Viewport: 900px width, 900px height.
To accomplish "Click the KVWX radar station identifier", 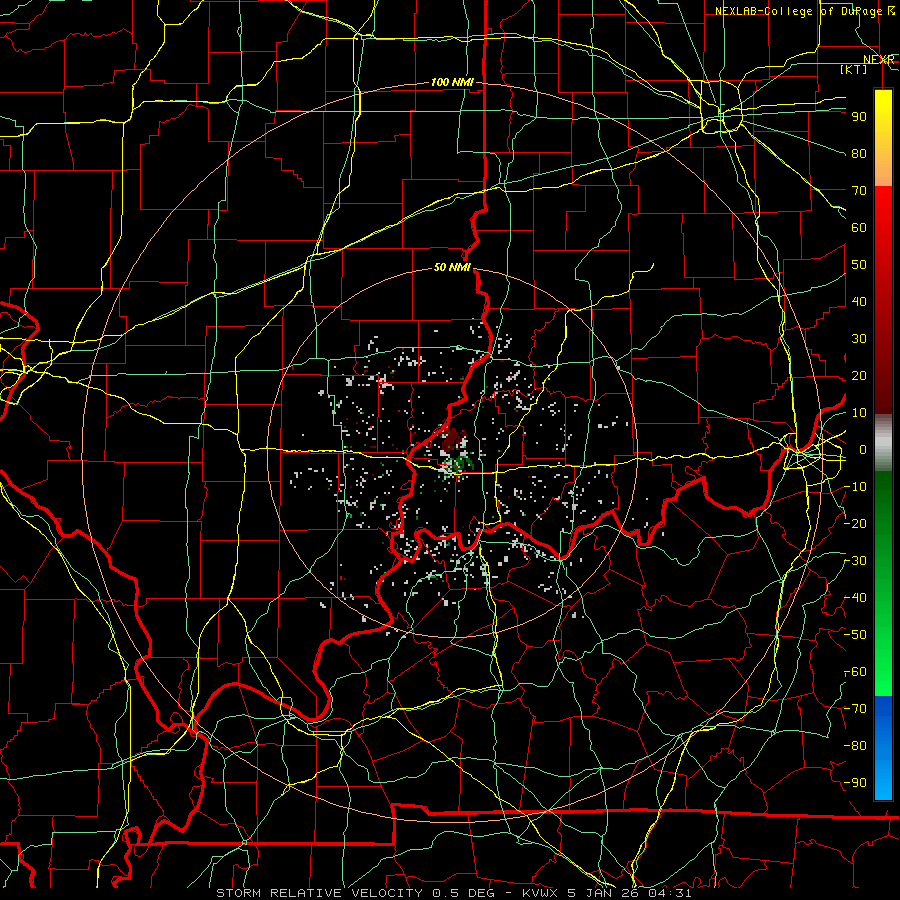I will coord(542,893).
